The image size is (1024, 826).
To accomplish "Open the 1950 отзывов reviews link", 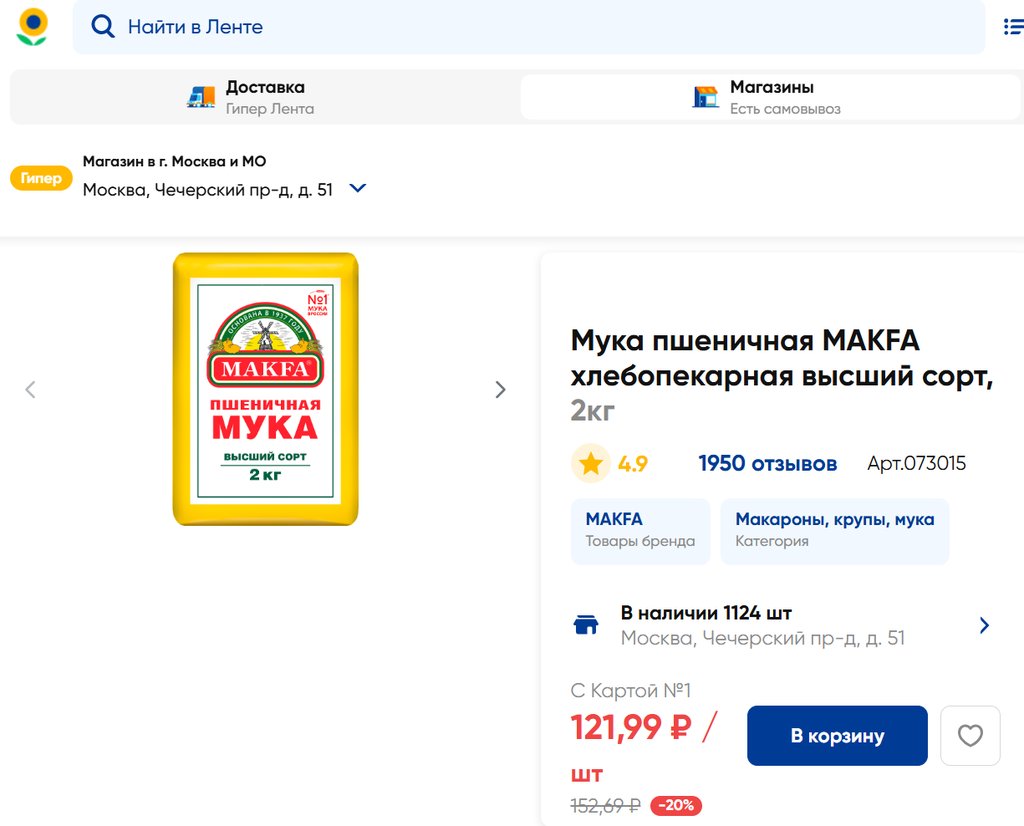I will tap(767, 464).
